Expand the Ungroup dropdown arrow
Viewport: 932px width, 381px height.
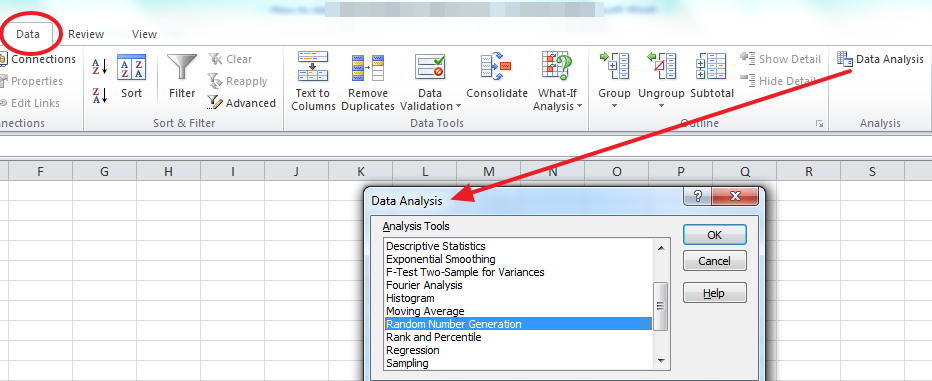661,106
